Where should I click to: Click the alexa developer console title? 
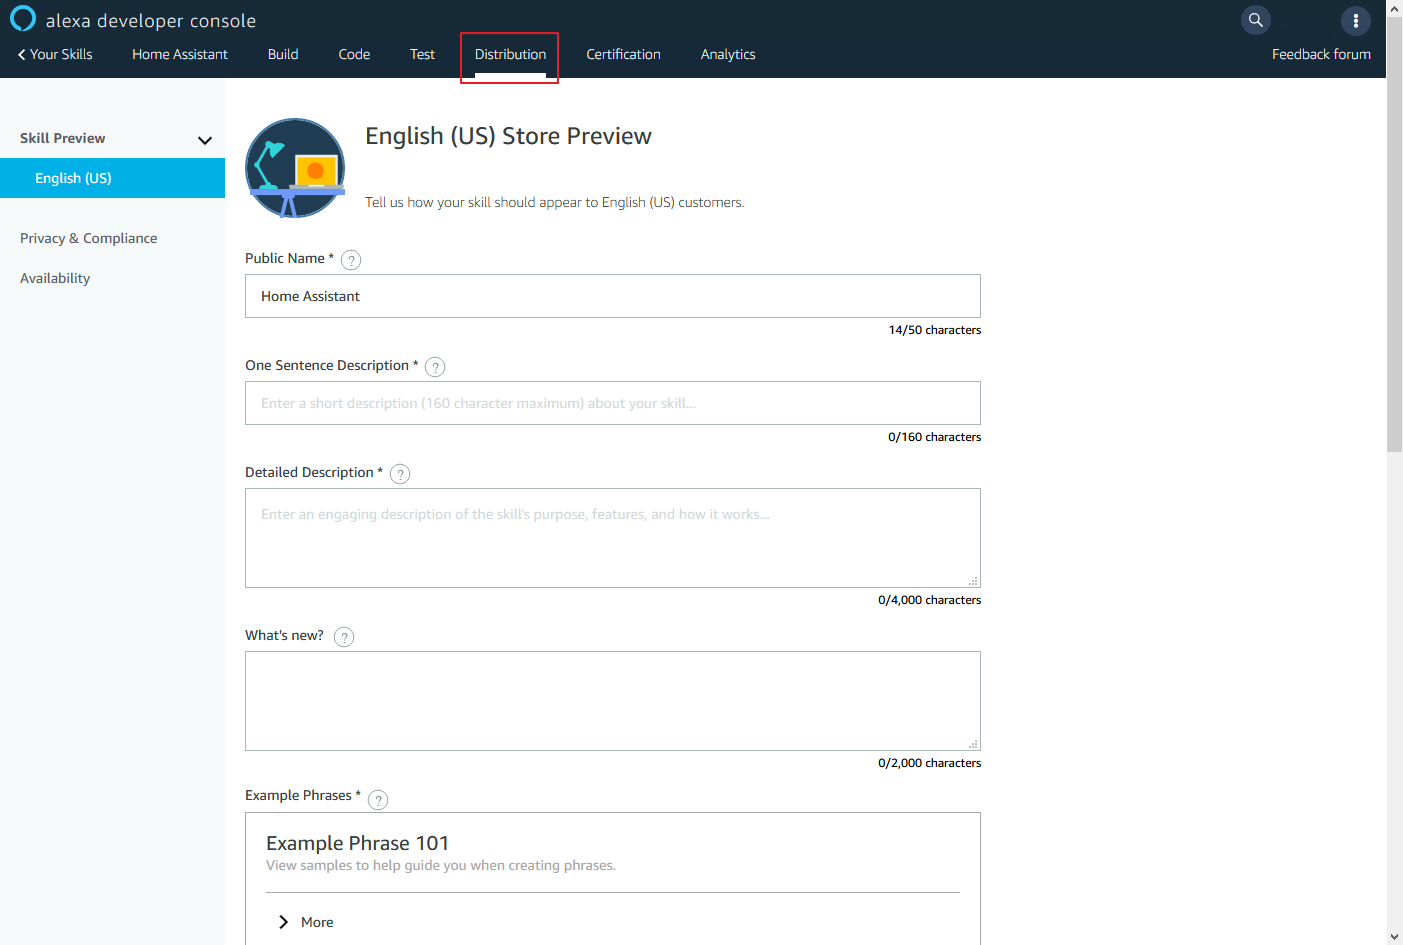coord(151,20)
